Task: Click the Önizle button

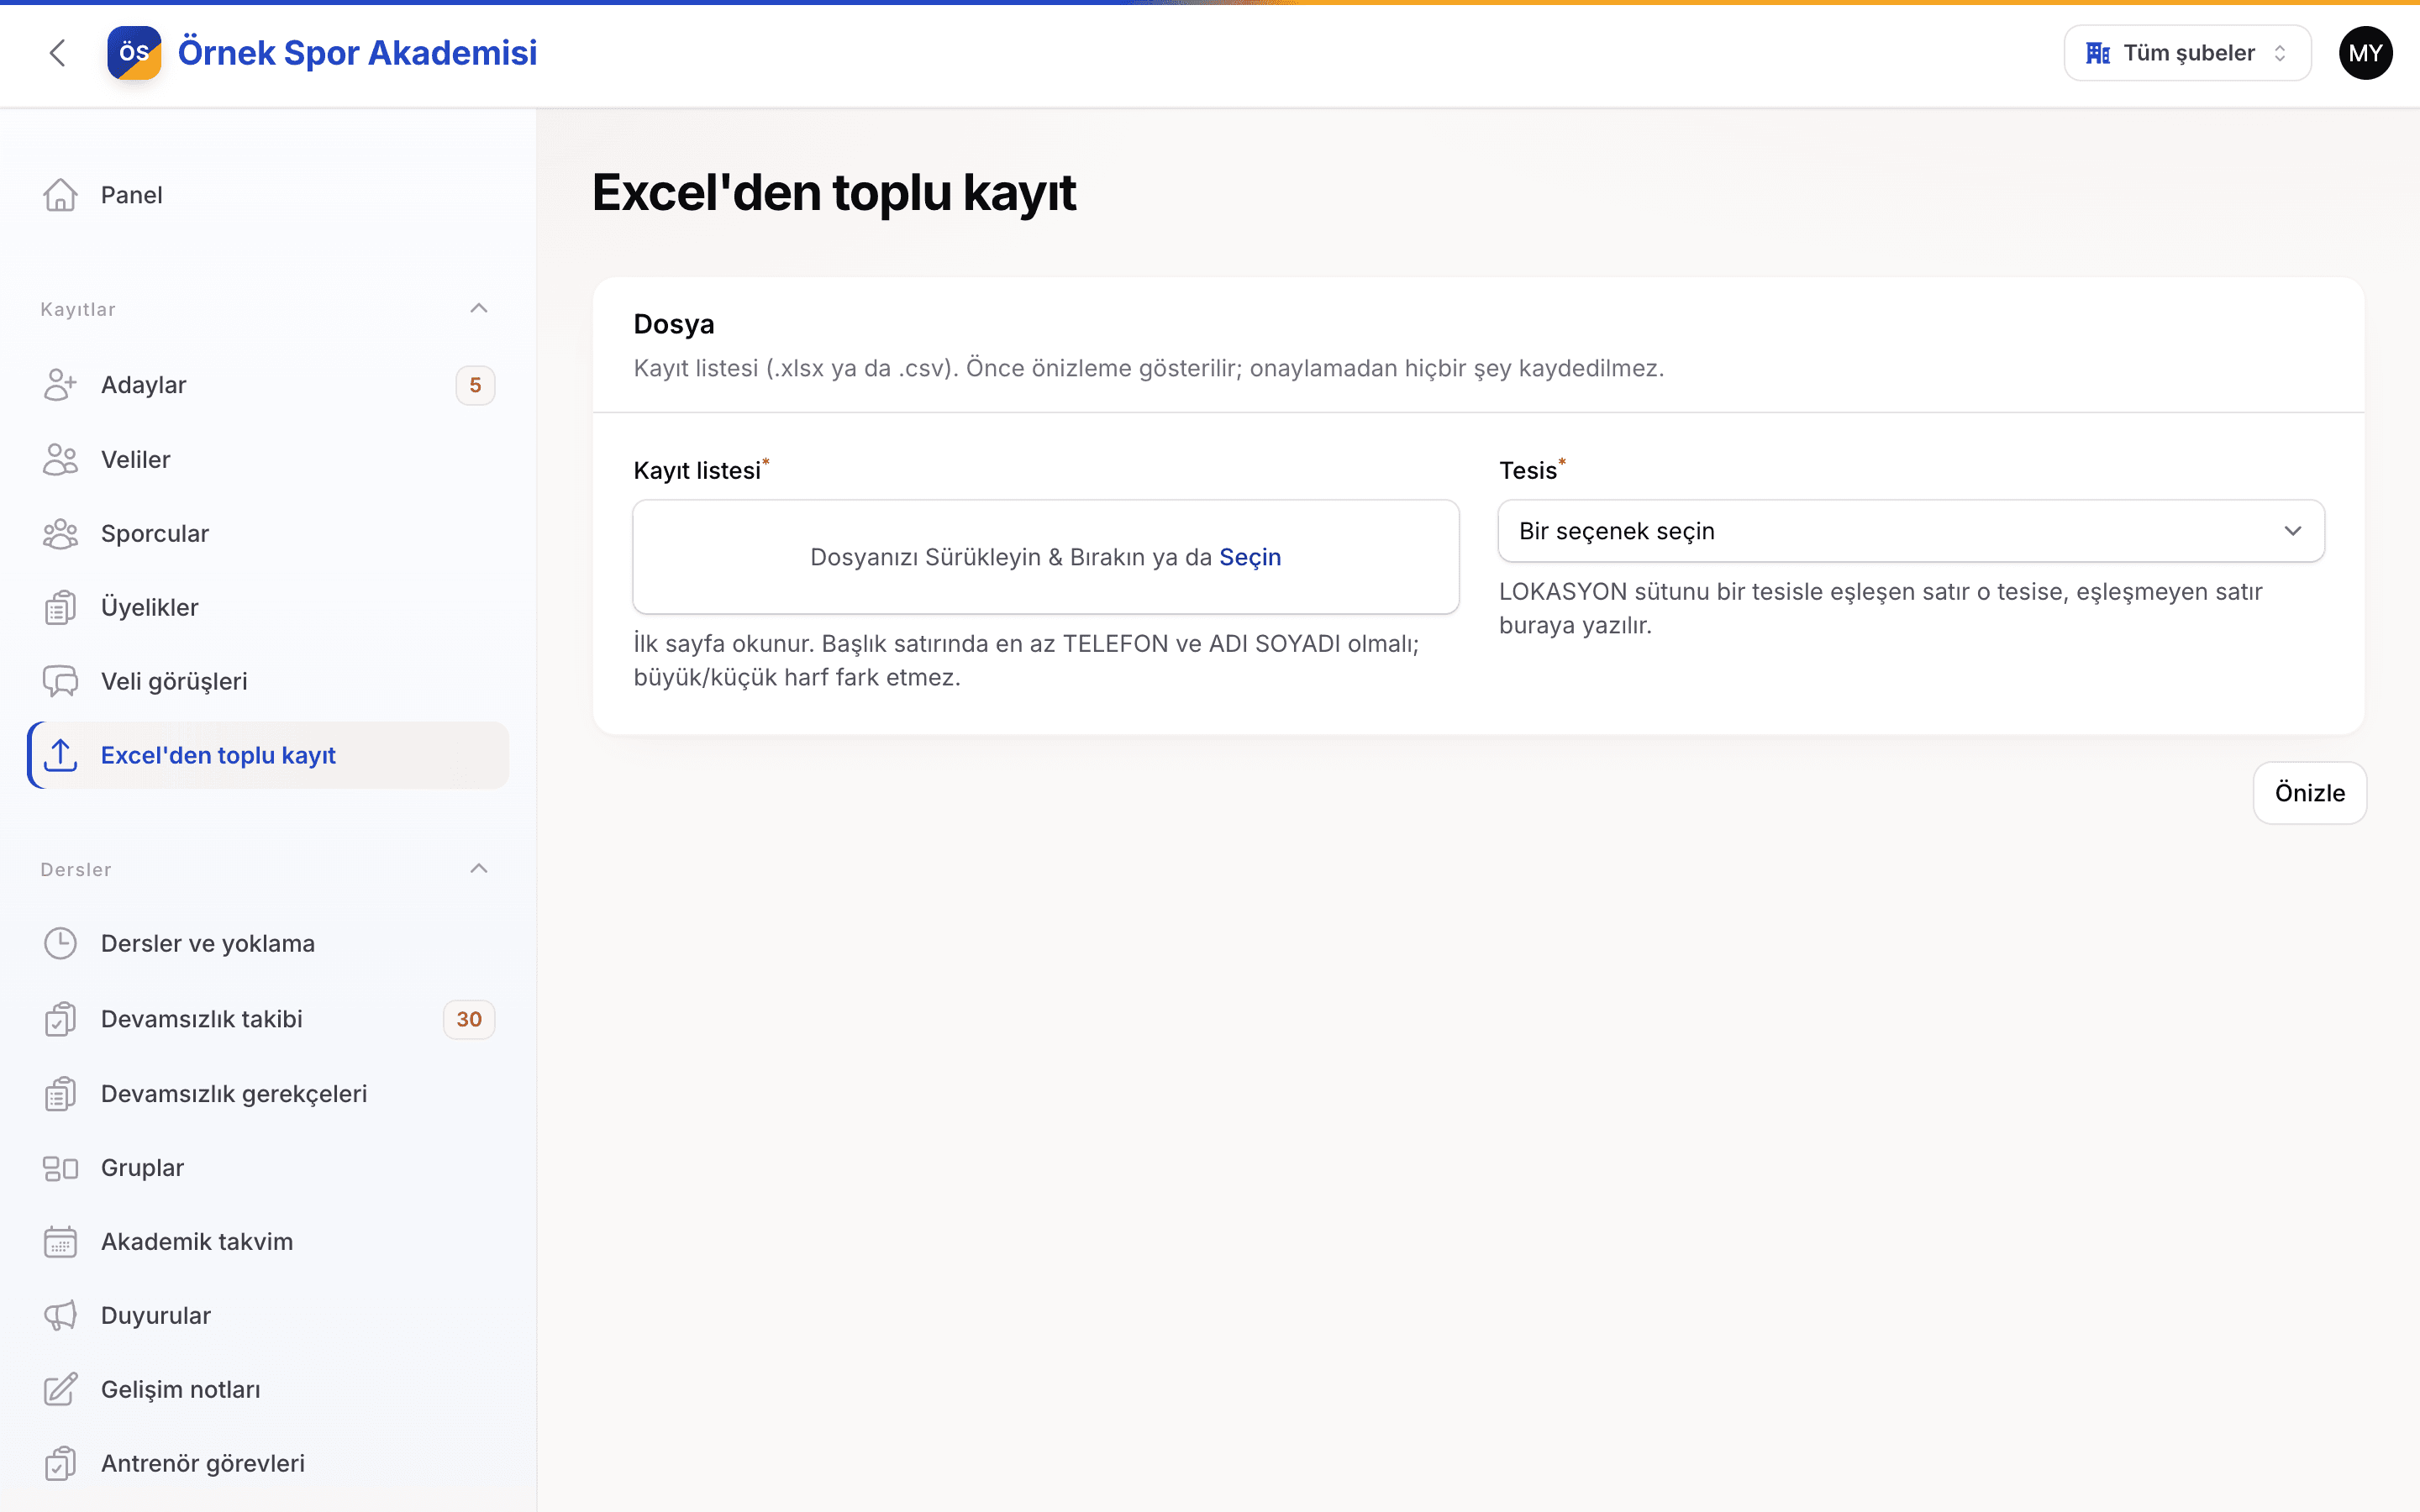Action: point(2309,793)
